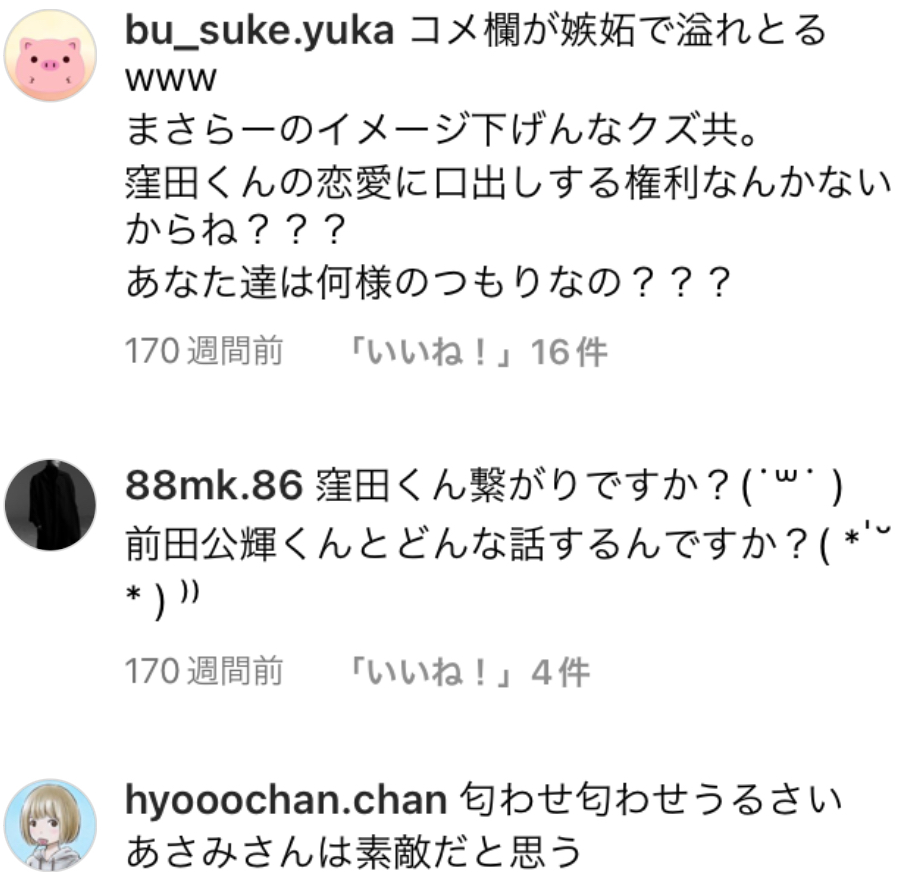Select comment line 前田公輝くんとどんな話するんですか
Viewport: 899px width, 887px height.
coord(509,543)
